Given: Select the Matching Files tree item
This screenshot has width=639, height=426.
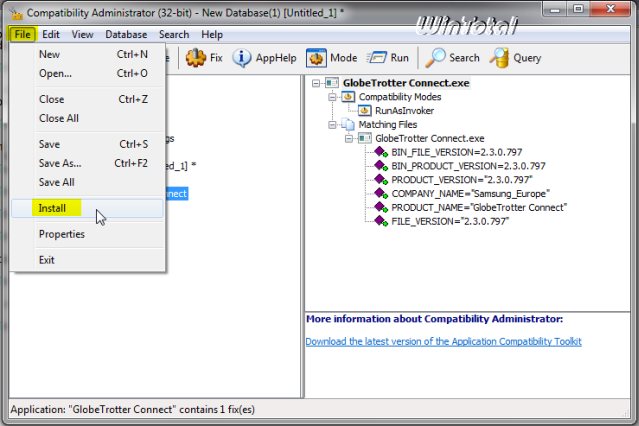Looking at the screenshot, I should click(388, 125).
